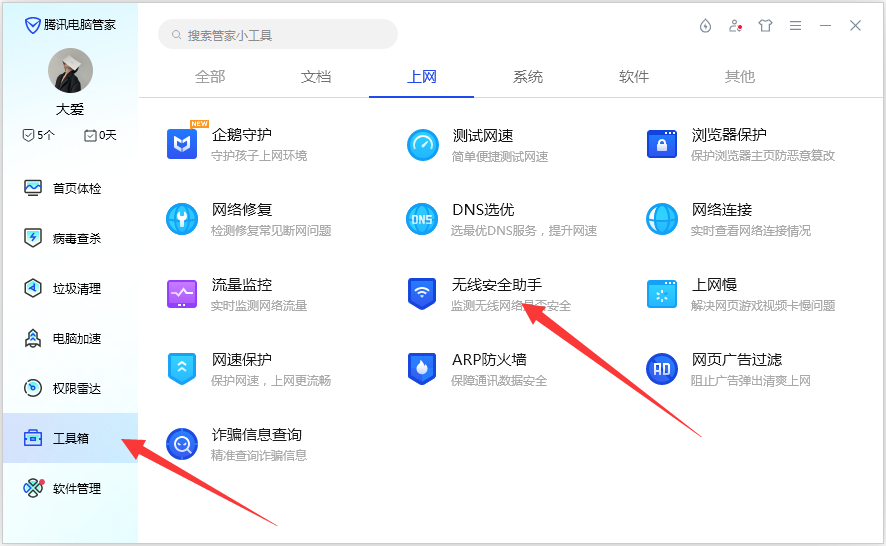Screen dimensions: 886x546
Task: Click the 实时监测网络流量 description
Action: [259, 306]
